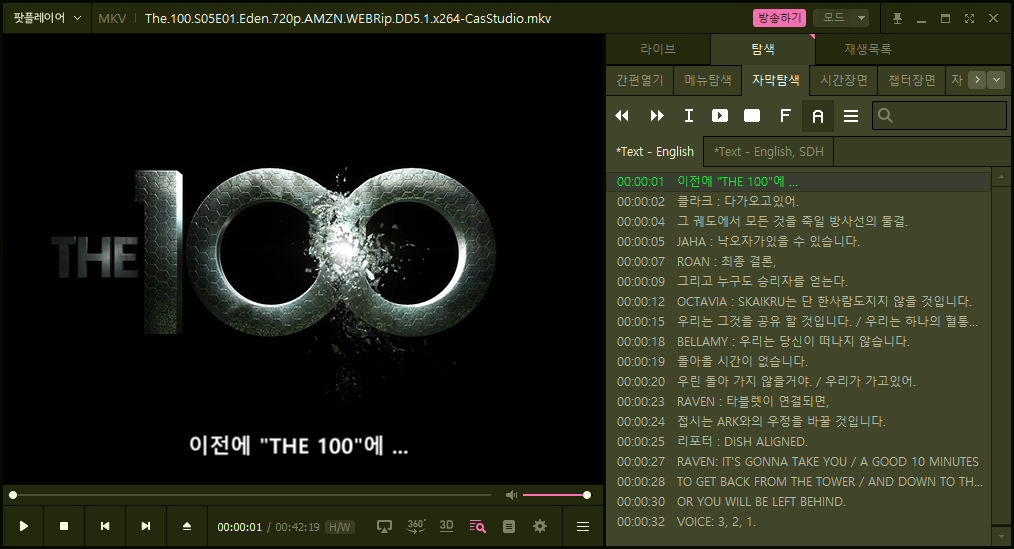The width and height of the screenshot is (1014, 549).
Task: Toggle 360 degree video mode
Action: [x=416, y=526]
